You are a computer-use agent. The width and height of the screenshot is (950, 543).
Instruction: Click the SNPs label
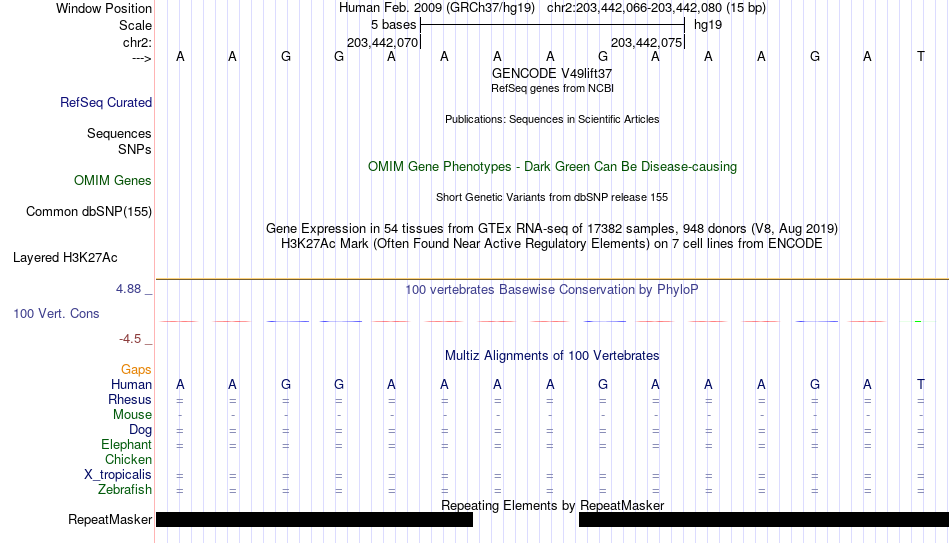(x=135, y=149)
